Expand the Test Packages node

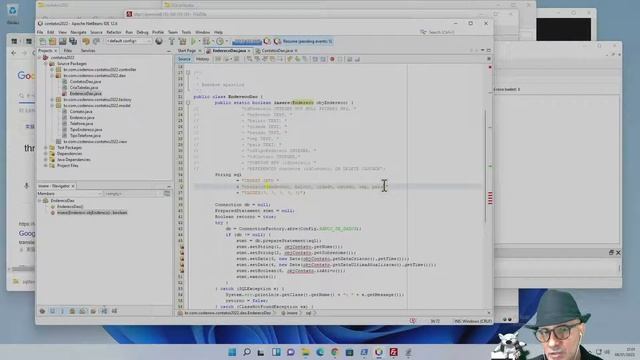pos(46,148)
